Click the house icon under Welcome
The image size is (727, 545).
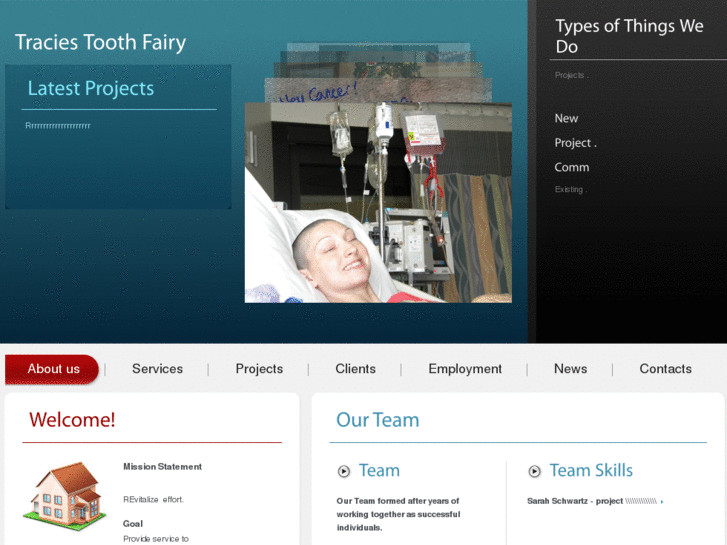pos(64,496)
